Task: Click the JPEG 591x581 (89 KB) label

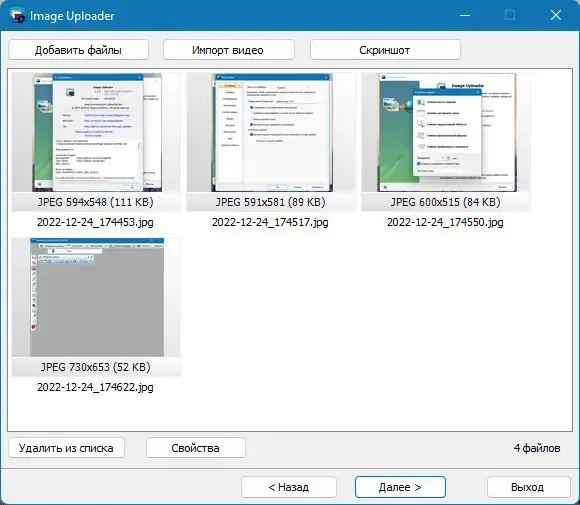Action: tap(270, 202)
